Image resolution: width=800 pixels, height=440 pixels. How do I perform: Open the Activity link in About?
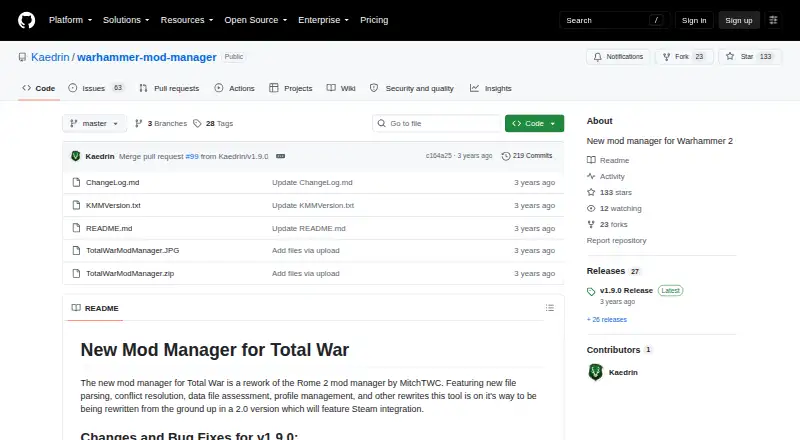(x=606, y=176)
